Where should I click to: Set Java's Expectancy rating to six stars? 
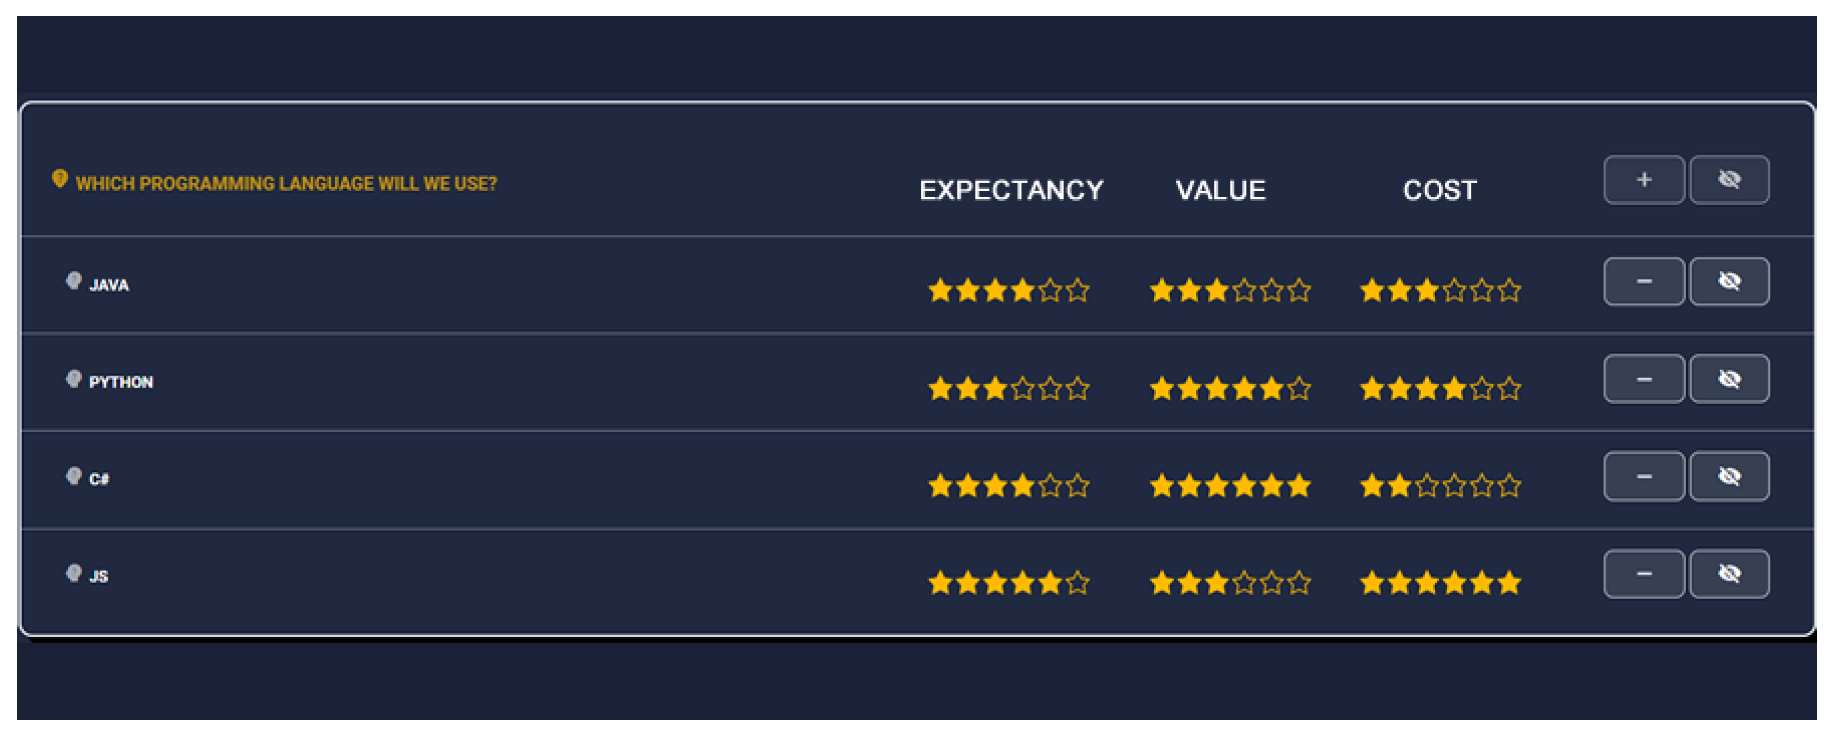coord(1077,291)
